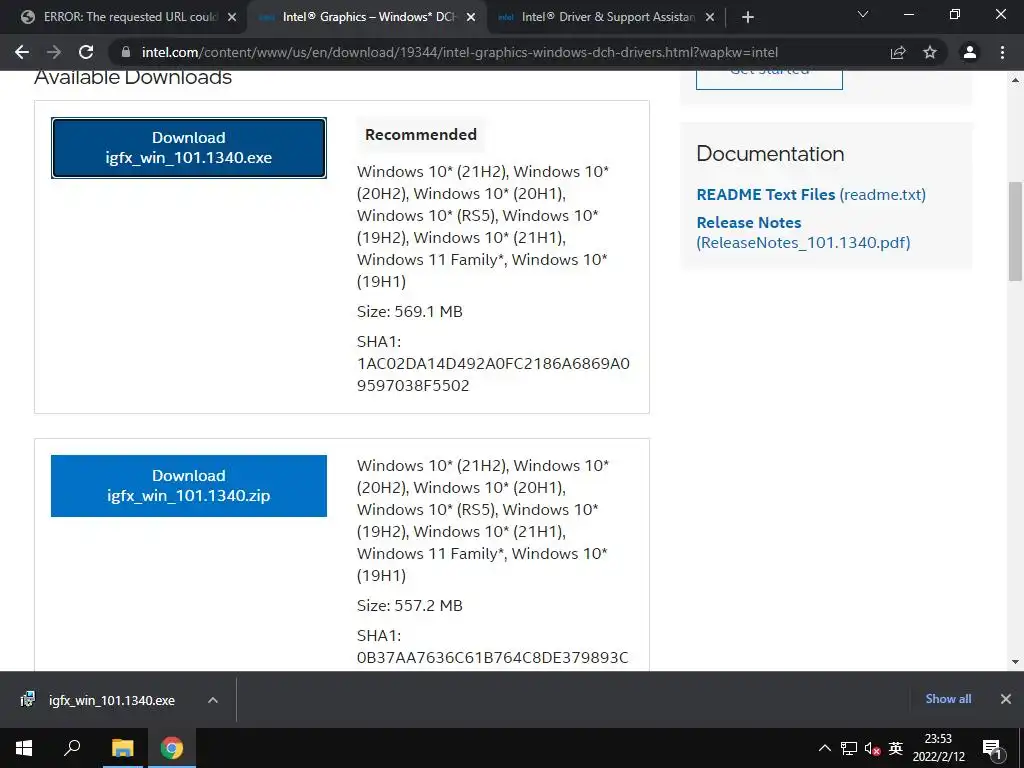Click the lock icon in address bar
The width and height of the screenshot is (1024, 768).
(126, 52)
